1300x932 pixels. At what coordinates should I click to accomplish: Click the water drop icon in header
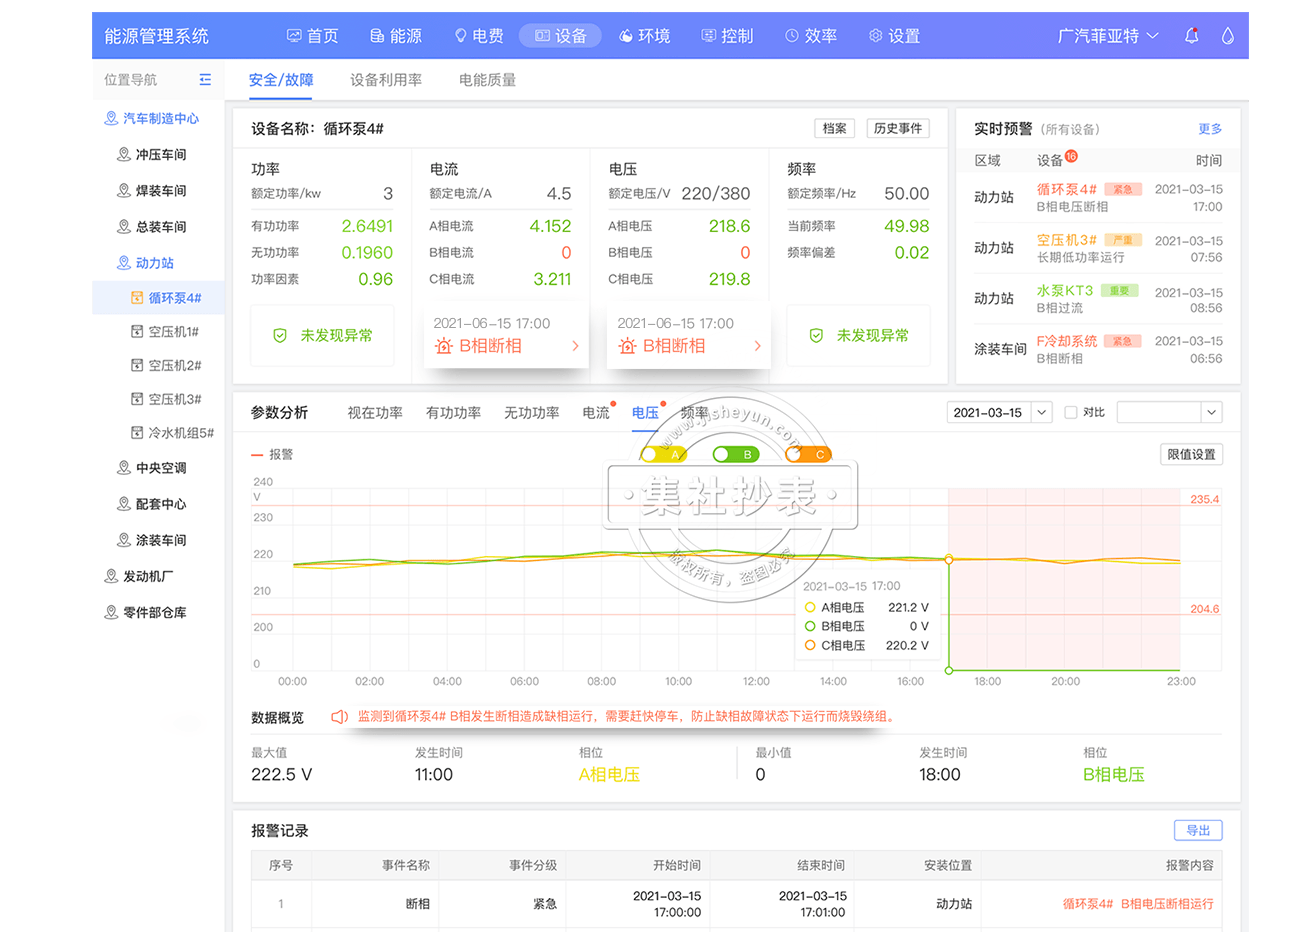[1227, 36]
